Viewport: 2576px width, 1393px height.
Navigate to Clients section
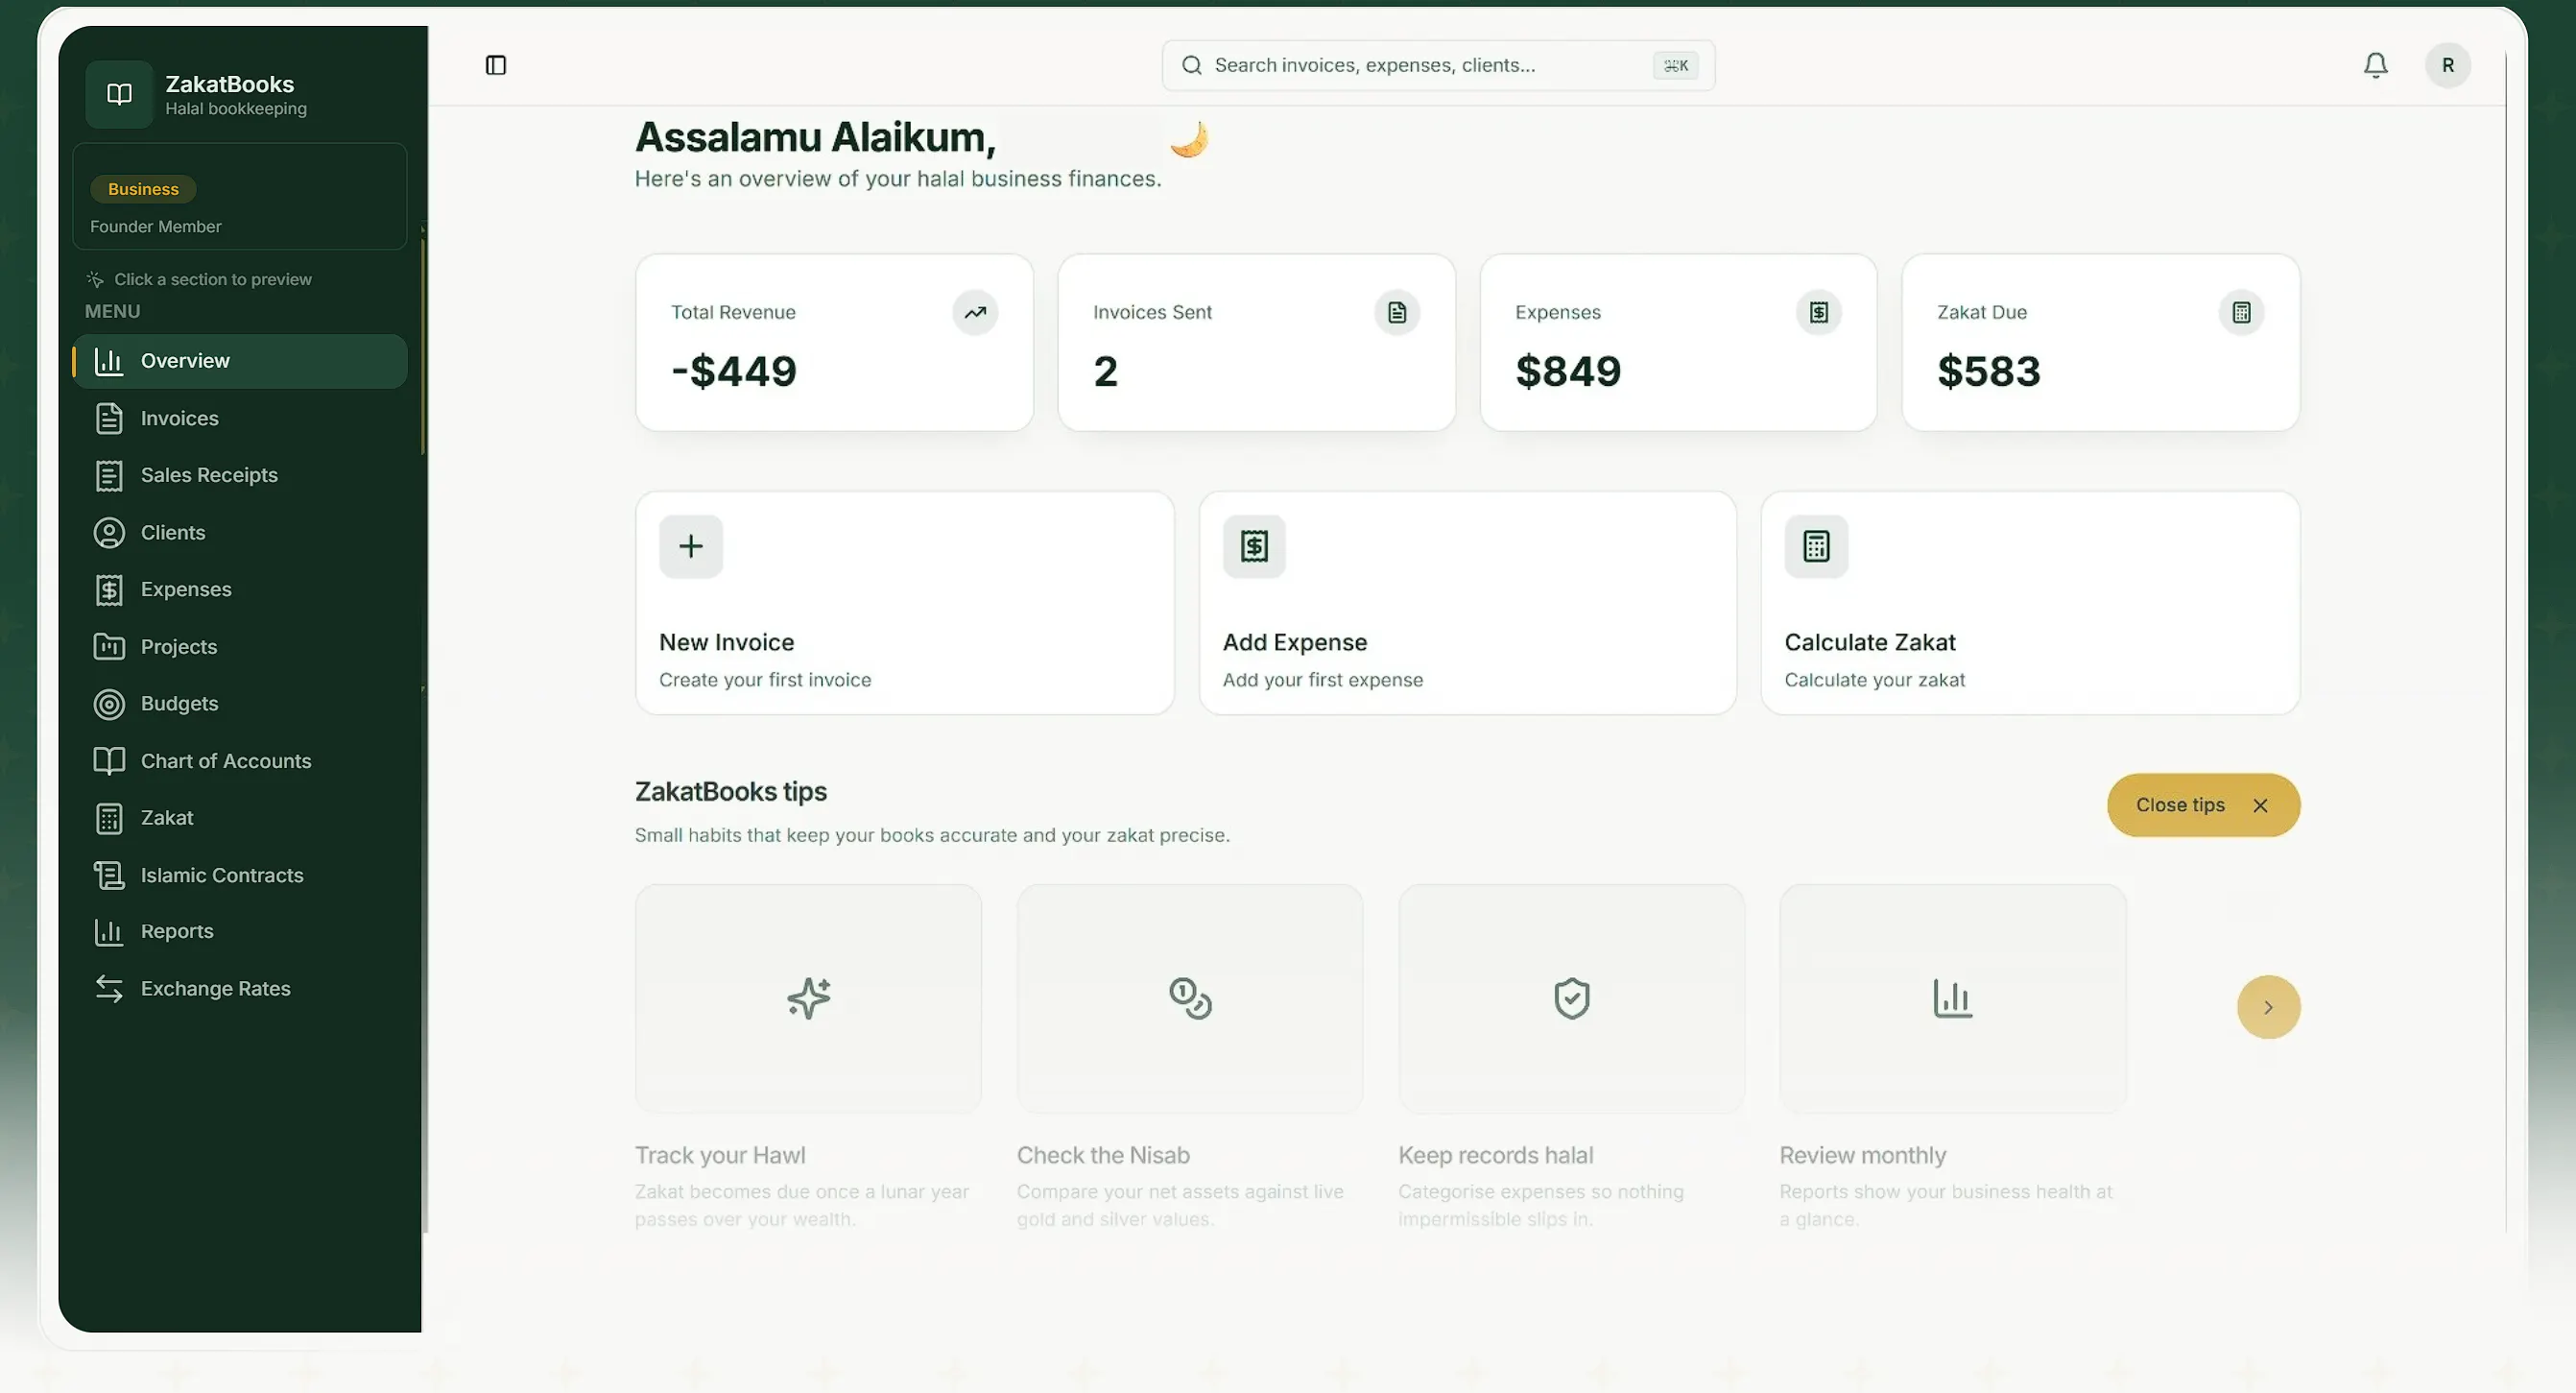pos(240,532)
